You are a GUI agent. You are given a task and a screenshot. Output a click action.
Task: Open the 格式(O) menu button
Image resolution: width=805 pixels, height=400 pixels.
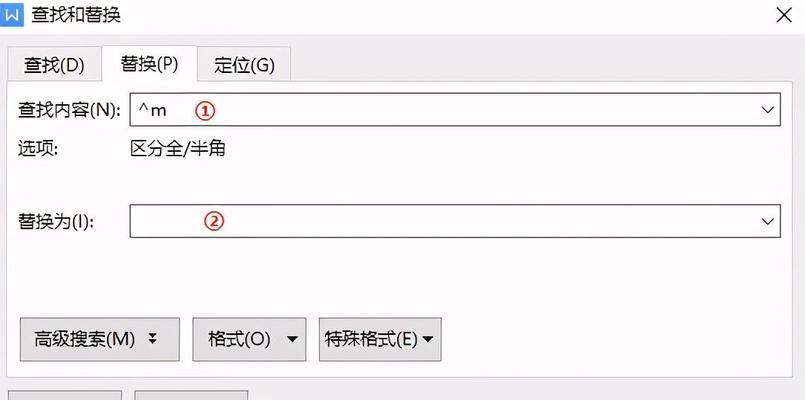click(249, 339)
